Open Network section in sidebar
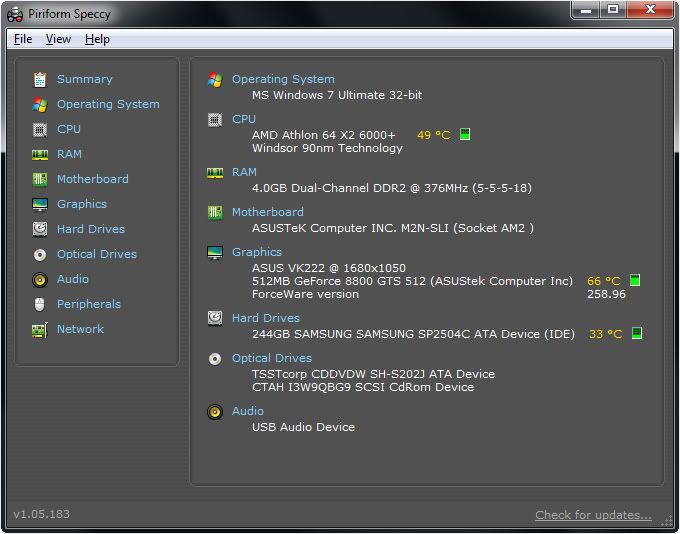This screenshot has width=680, height=534. pos(81,329)
